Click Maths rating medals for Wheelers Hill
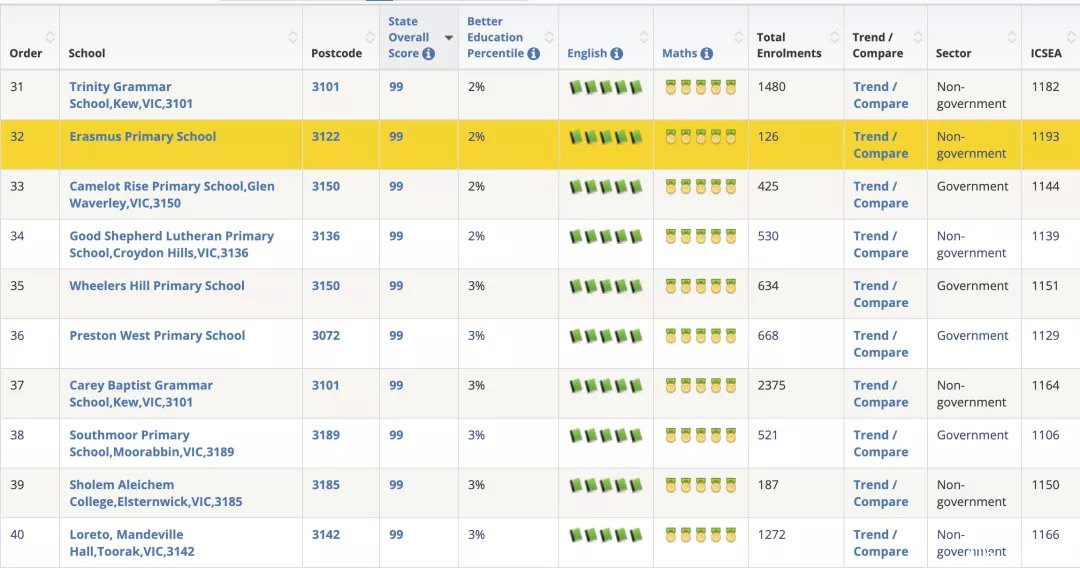Screen dimensions: 1080x568 tap(700, 286)
